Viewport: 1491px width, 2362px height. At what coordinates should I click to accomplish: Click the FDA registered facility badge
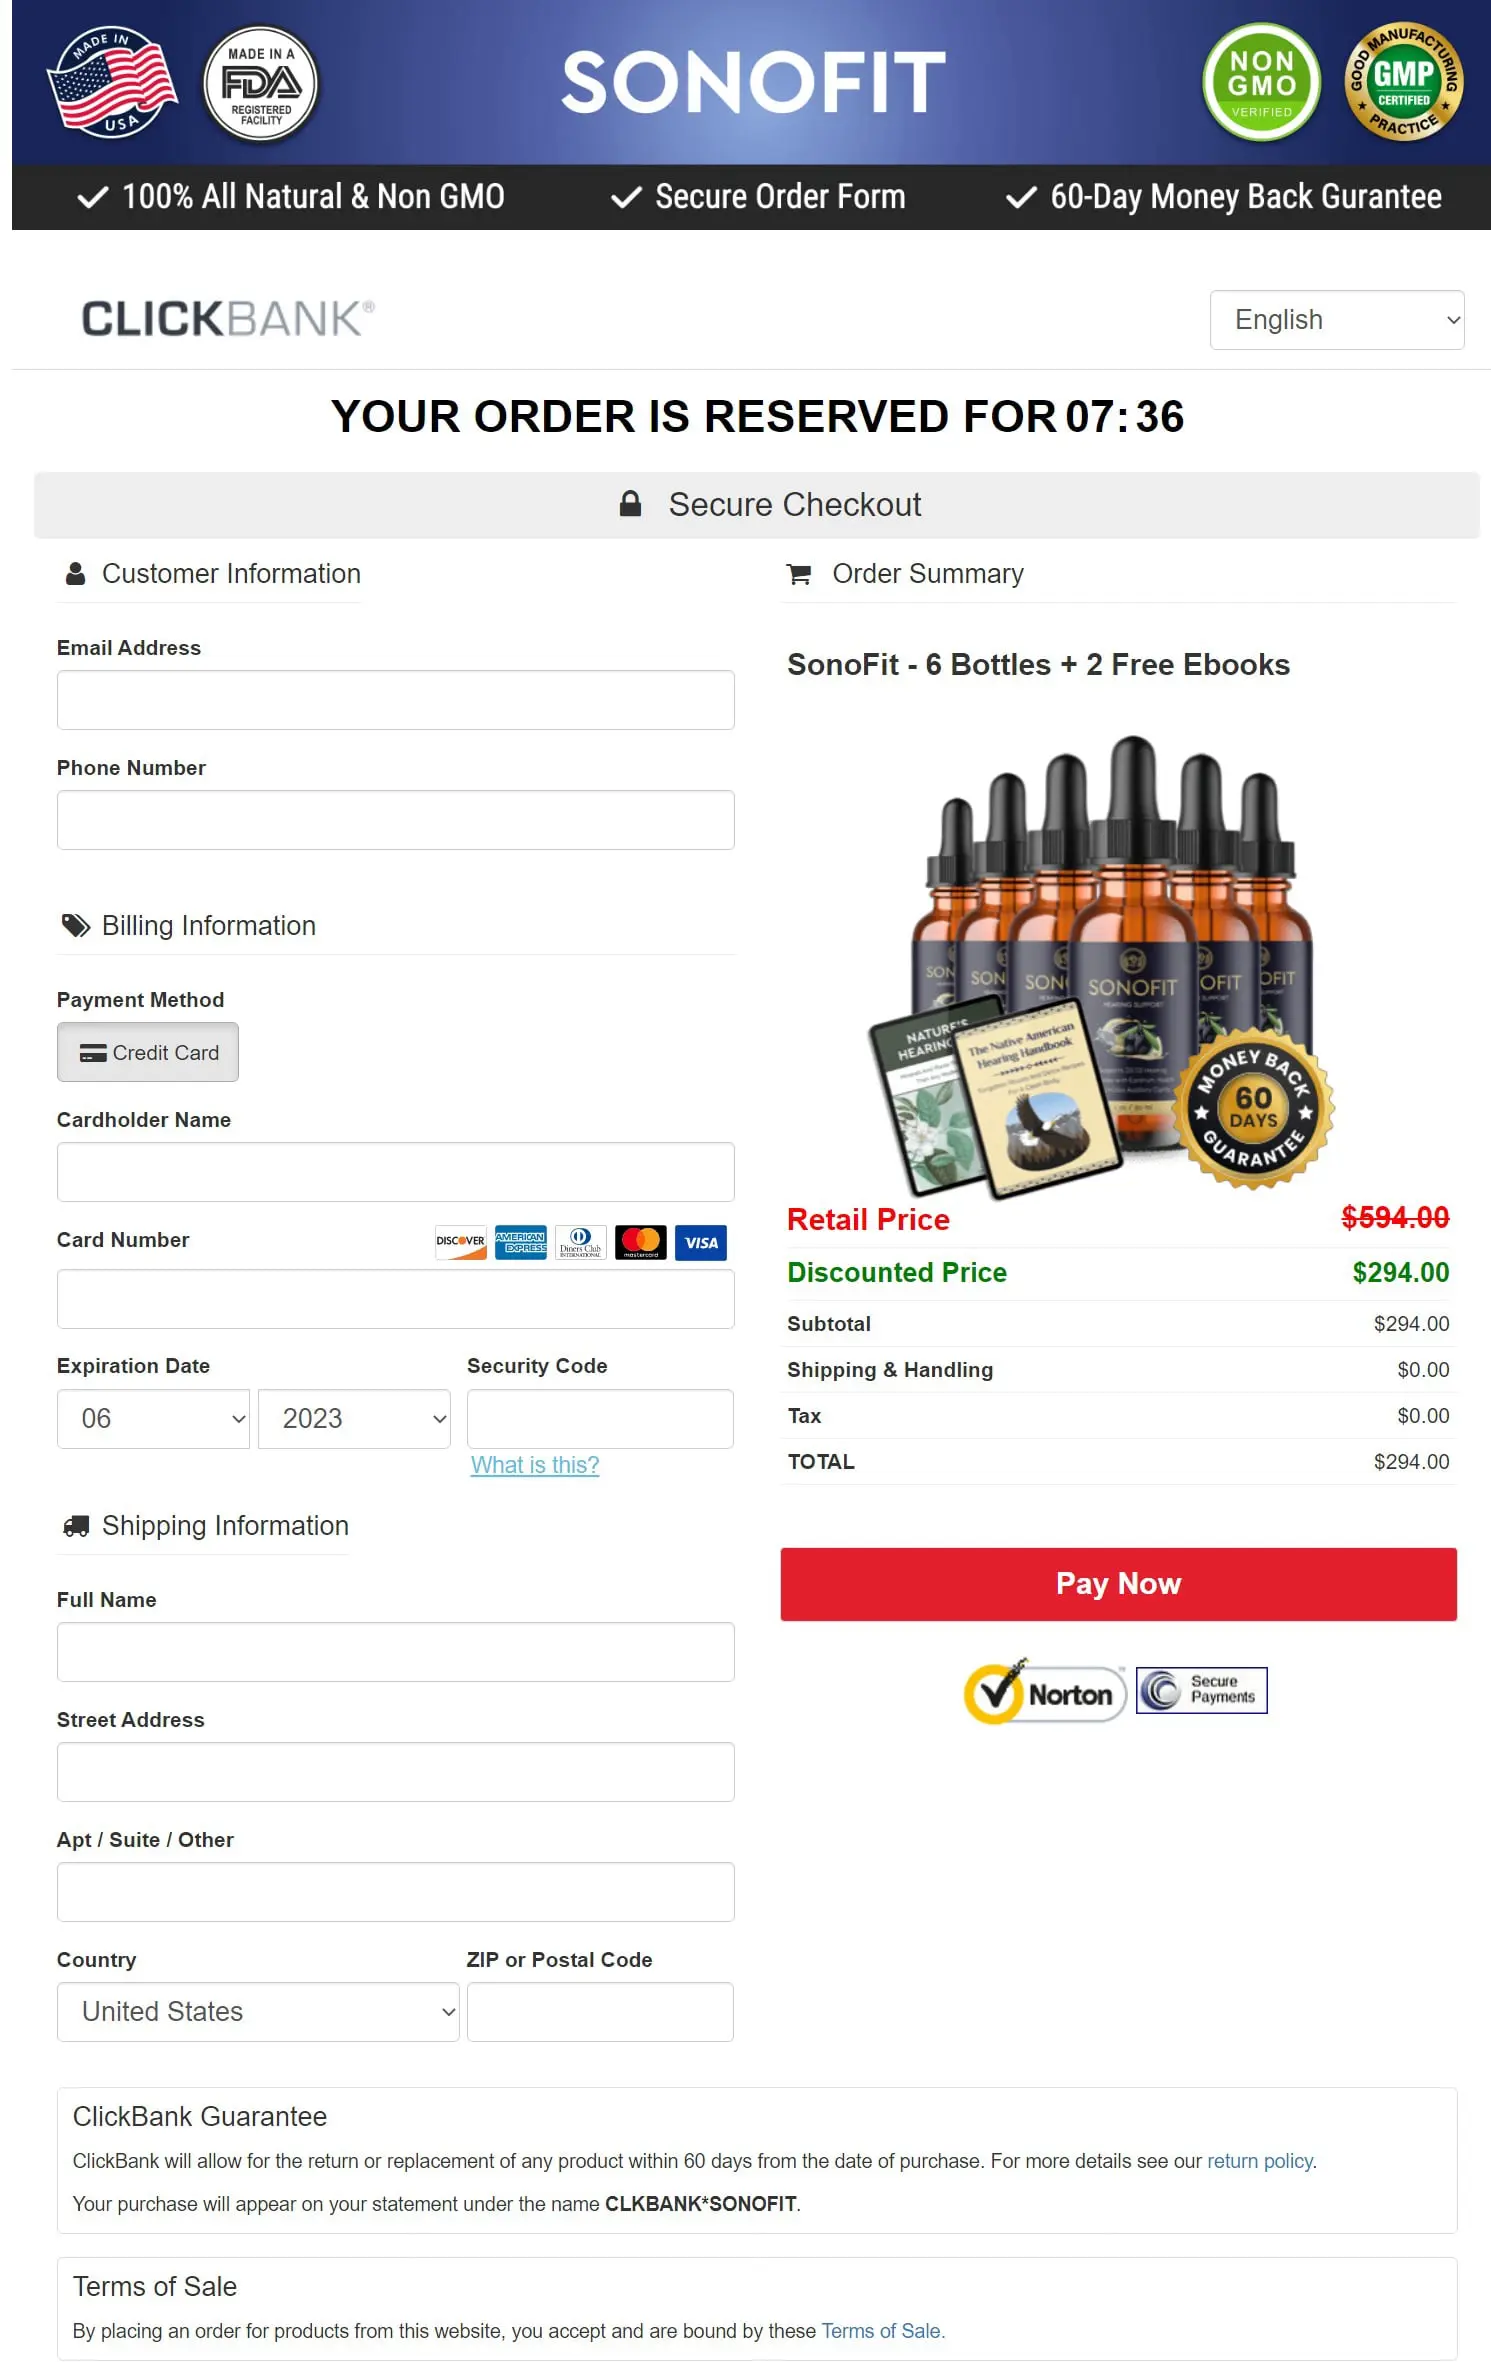coord(261,84)
